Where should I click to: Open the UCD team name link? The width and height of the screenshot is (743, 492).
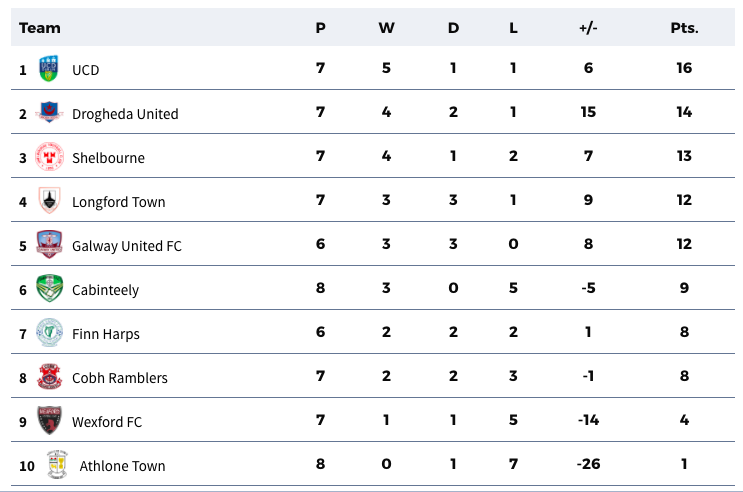pos(86,70)
